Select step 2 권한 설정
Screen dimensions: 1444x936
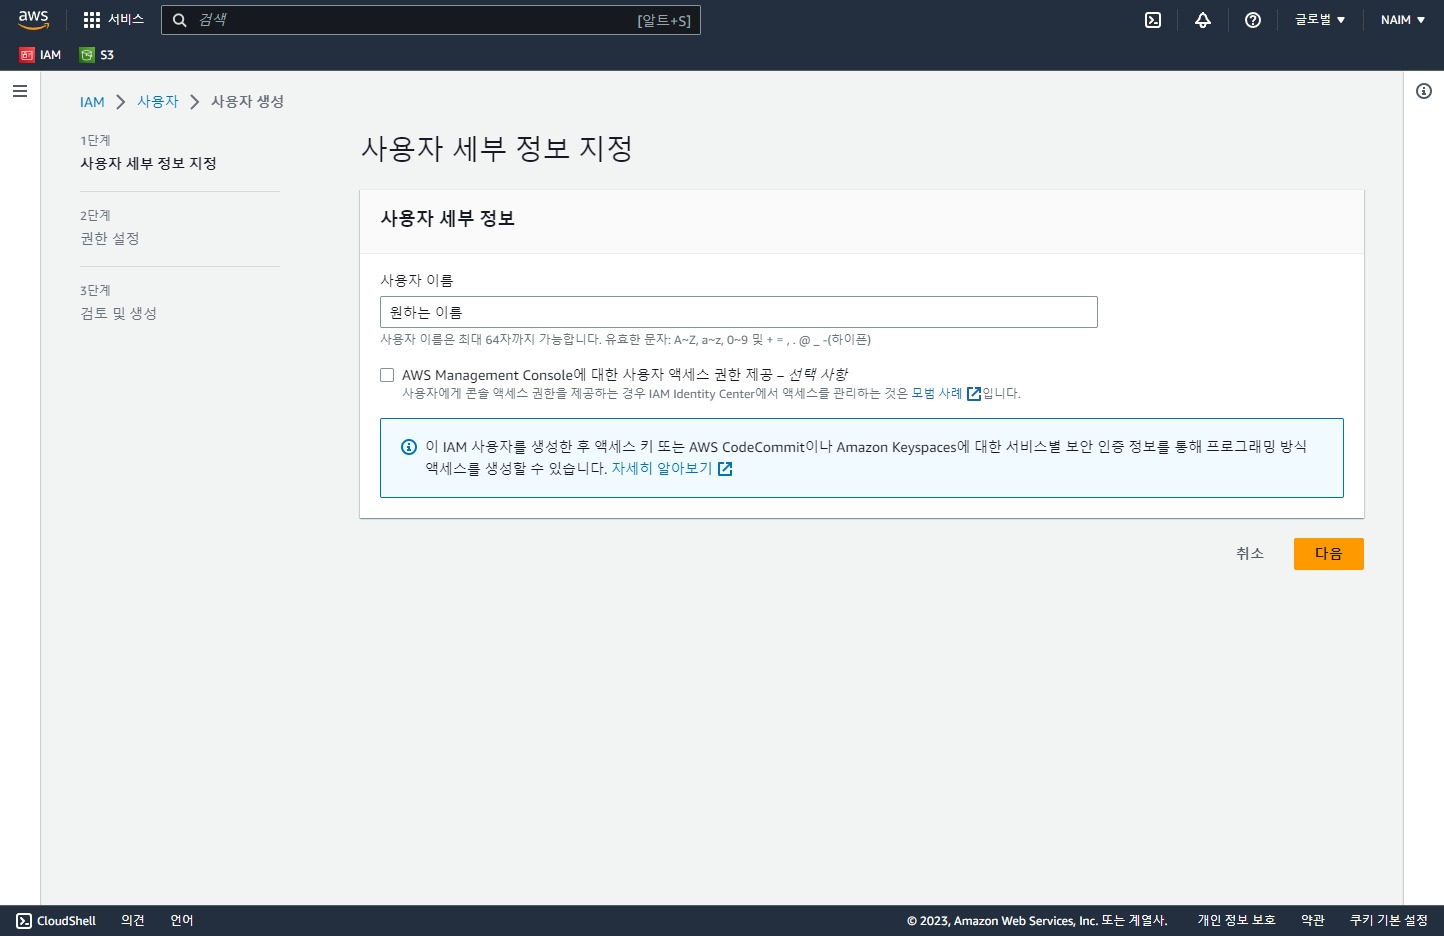[x=109, y=238]
